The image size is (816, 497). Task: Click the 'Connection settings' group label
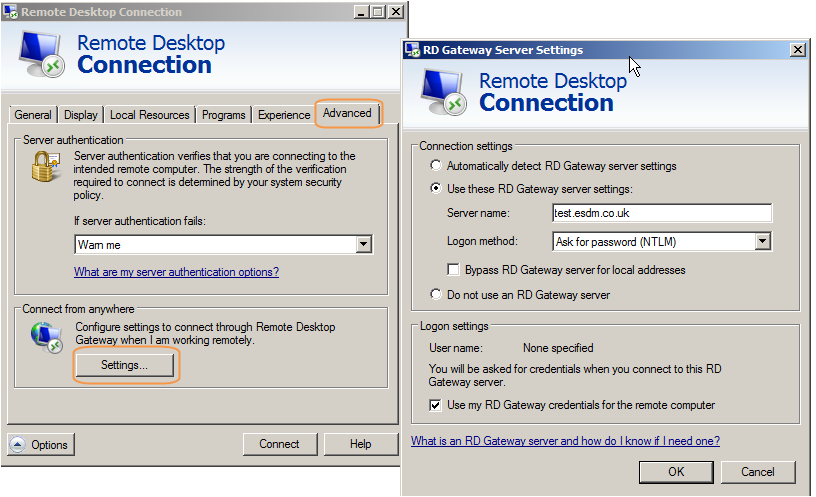(x=466, y=146)
